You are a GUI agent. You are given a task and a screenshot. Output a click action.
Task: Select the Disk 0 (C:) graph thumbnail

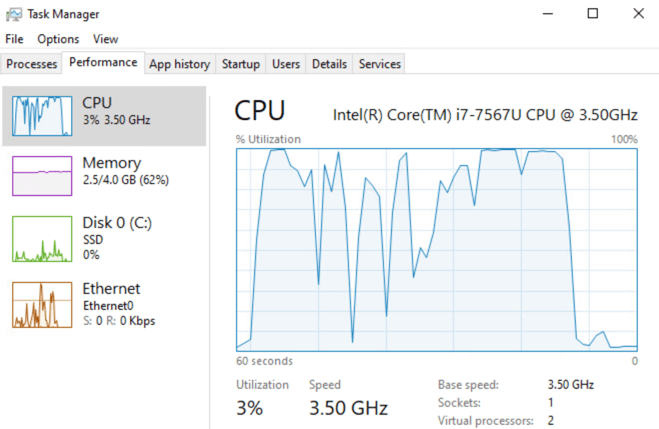41,240
